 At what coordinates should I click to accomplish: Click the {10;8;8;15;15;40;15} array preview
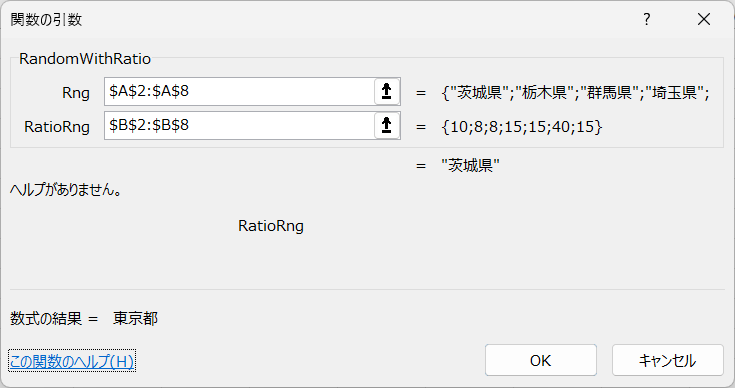coord(522,127)
